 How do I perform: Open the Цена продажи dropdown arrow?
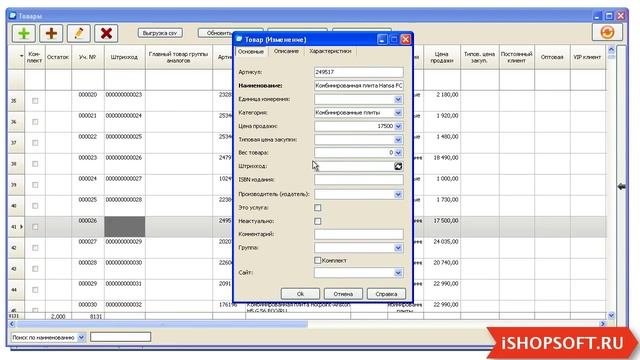(398, 126)
